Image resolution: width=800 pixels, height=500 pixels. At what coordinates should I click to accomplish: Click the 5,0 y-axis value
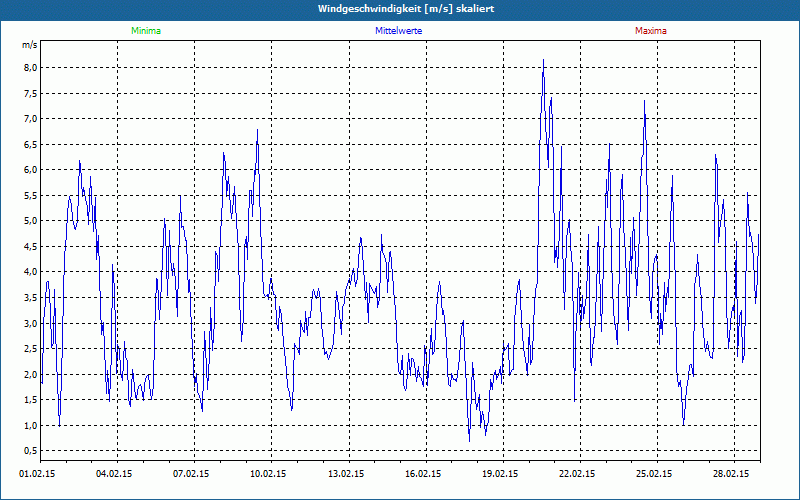click(32, 221)
